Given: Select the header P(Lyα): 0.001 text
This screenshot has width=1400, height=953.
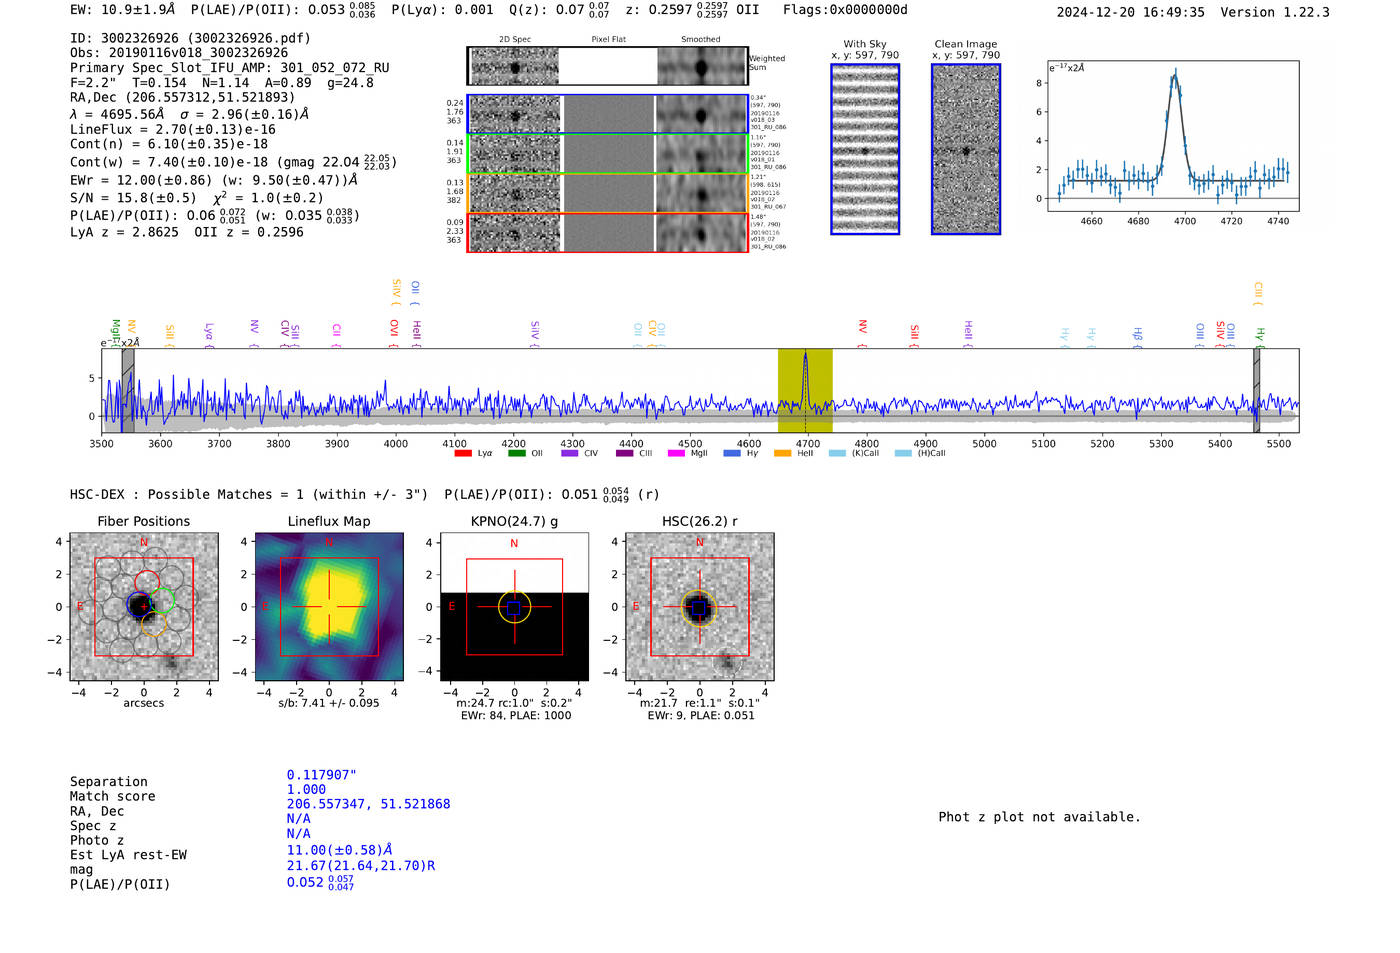Looking at the screenshot, I should click(442, 9).
